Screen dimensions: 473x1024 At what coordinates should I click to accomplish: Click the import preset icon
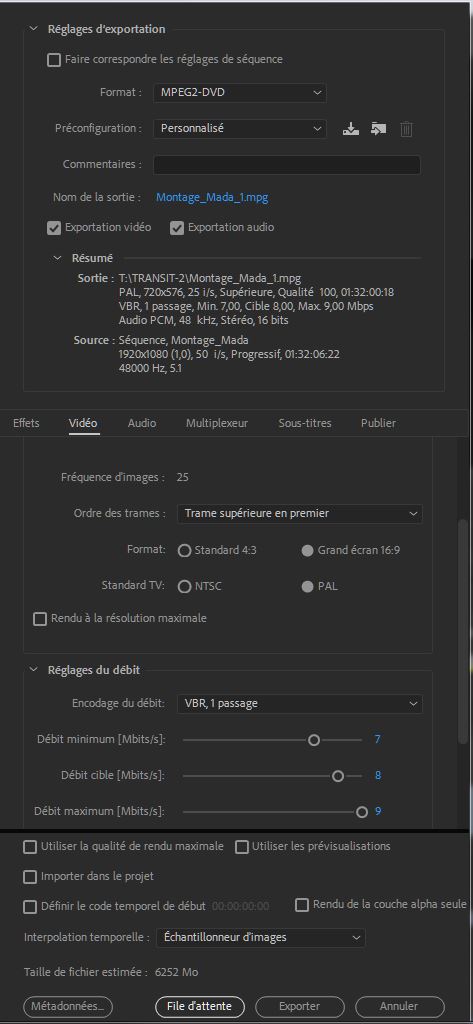tap(378, 129)
